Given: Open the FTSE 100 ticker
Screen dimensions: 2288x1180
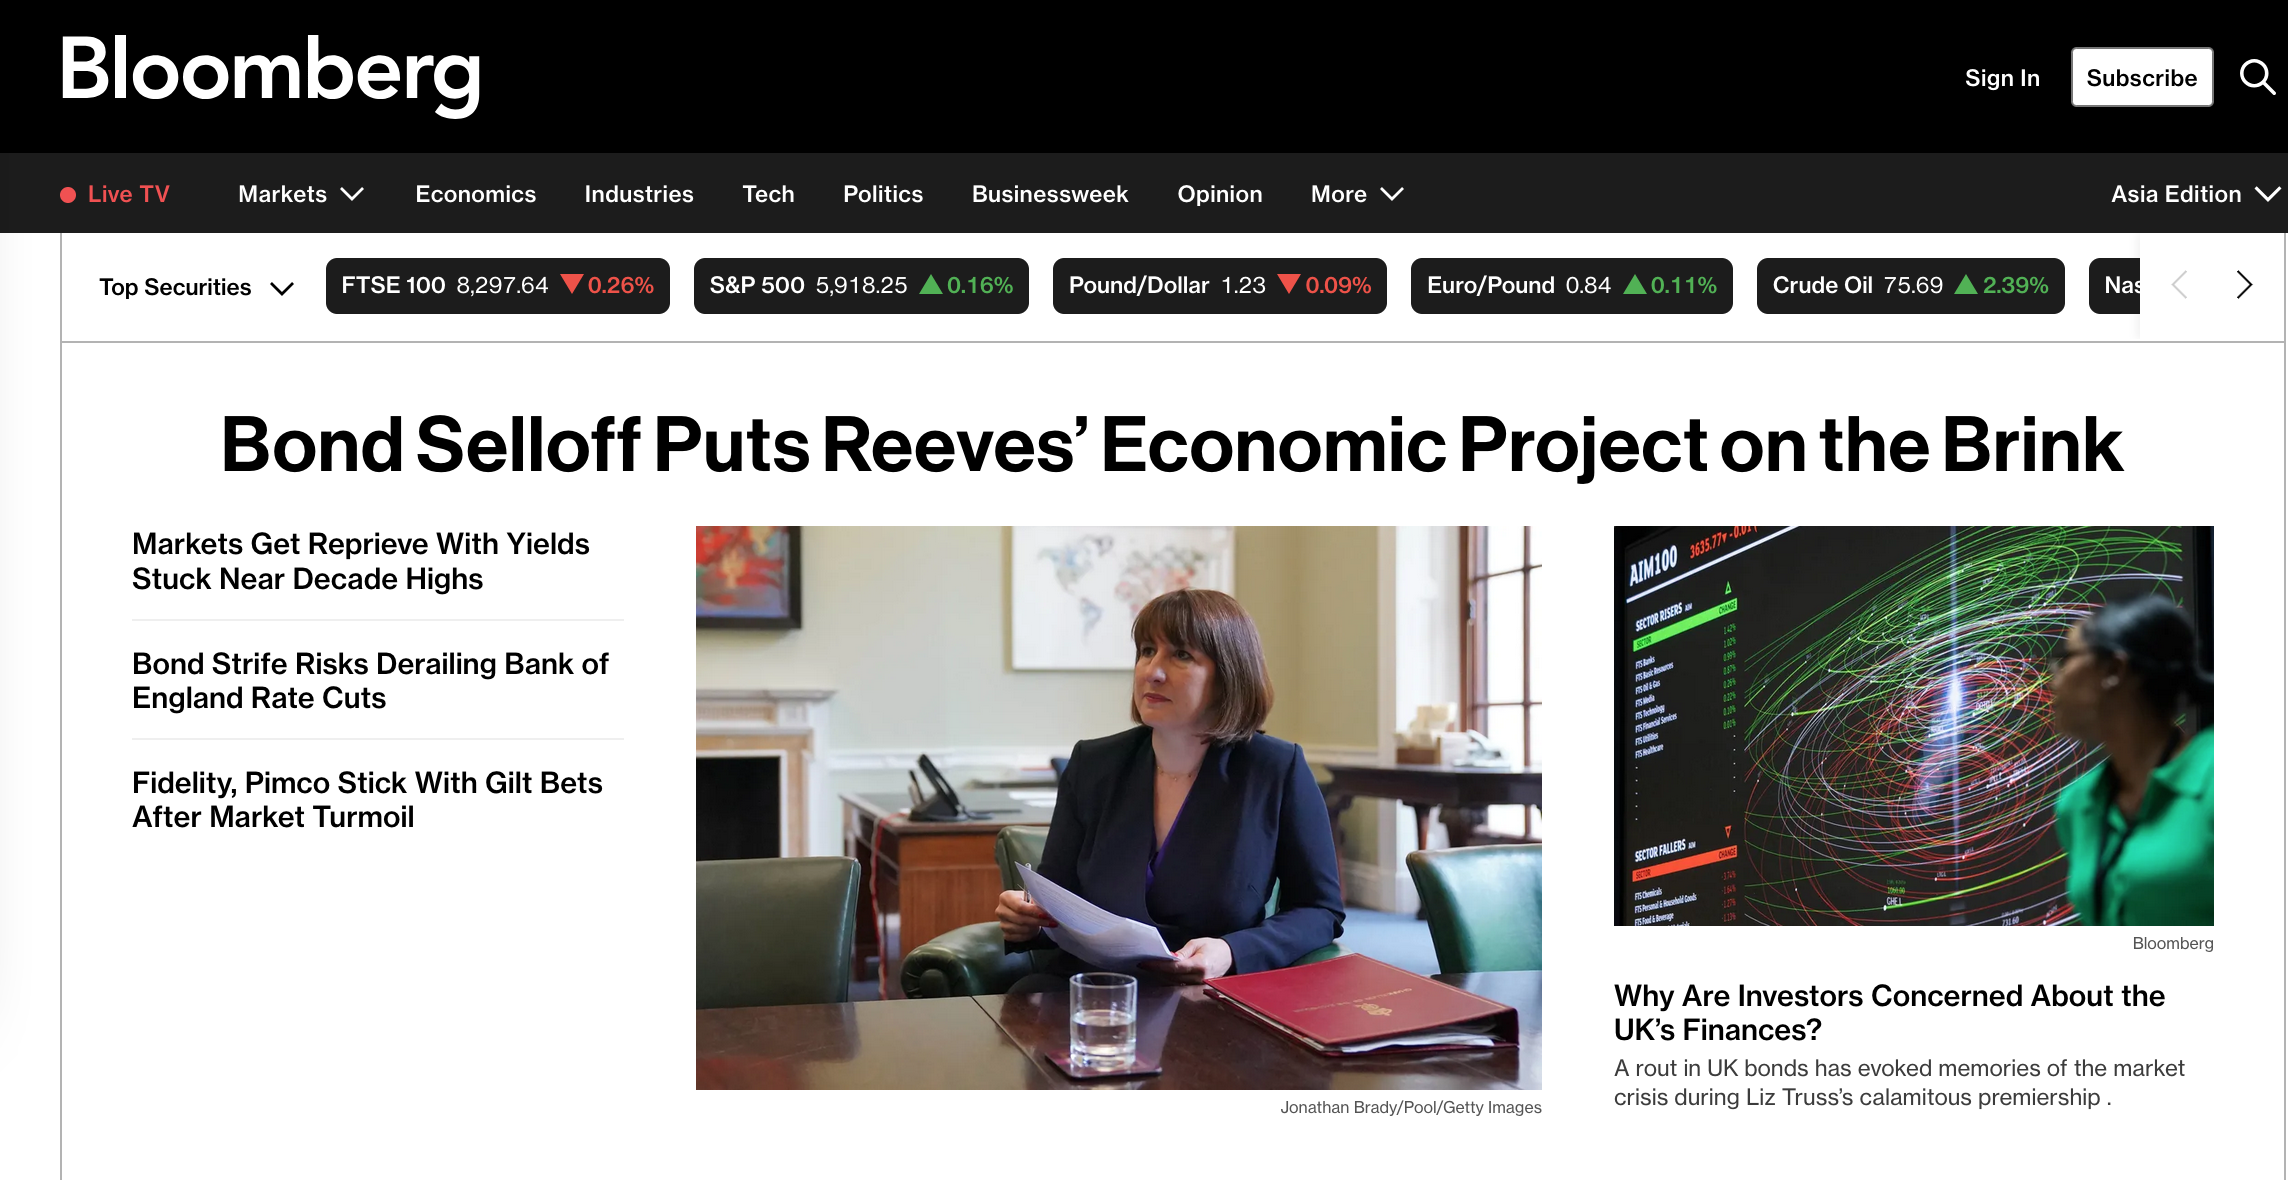Looking at the screenshot, I should coord(497,286).
